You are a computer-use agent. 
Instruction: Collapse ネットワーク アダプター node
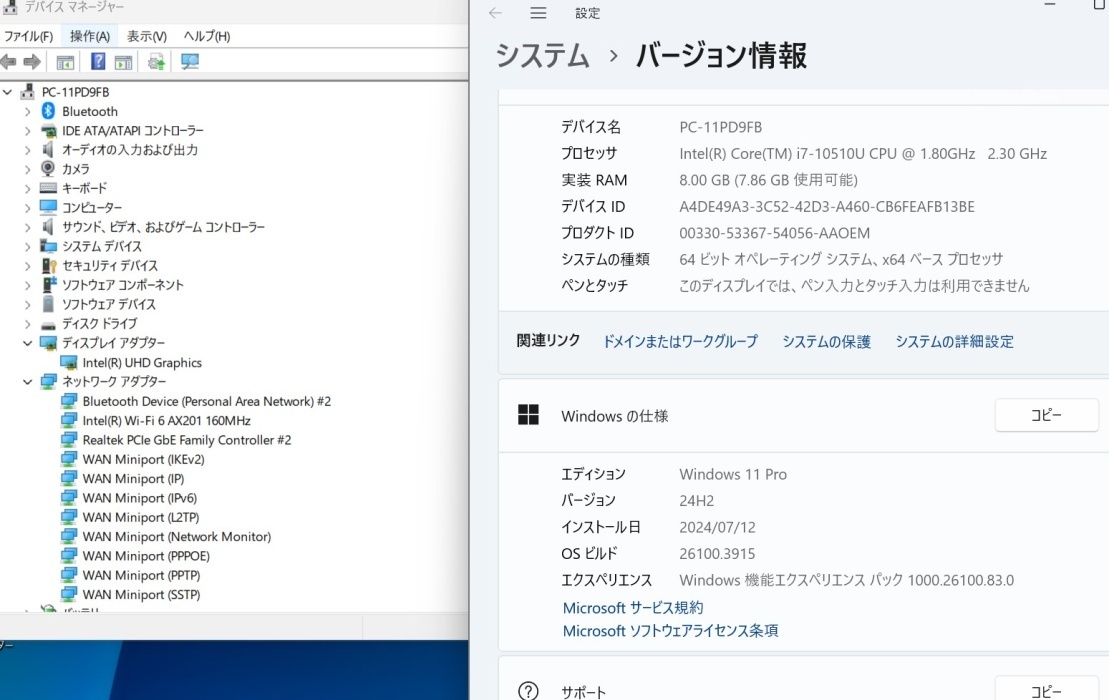28,382
